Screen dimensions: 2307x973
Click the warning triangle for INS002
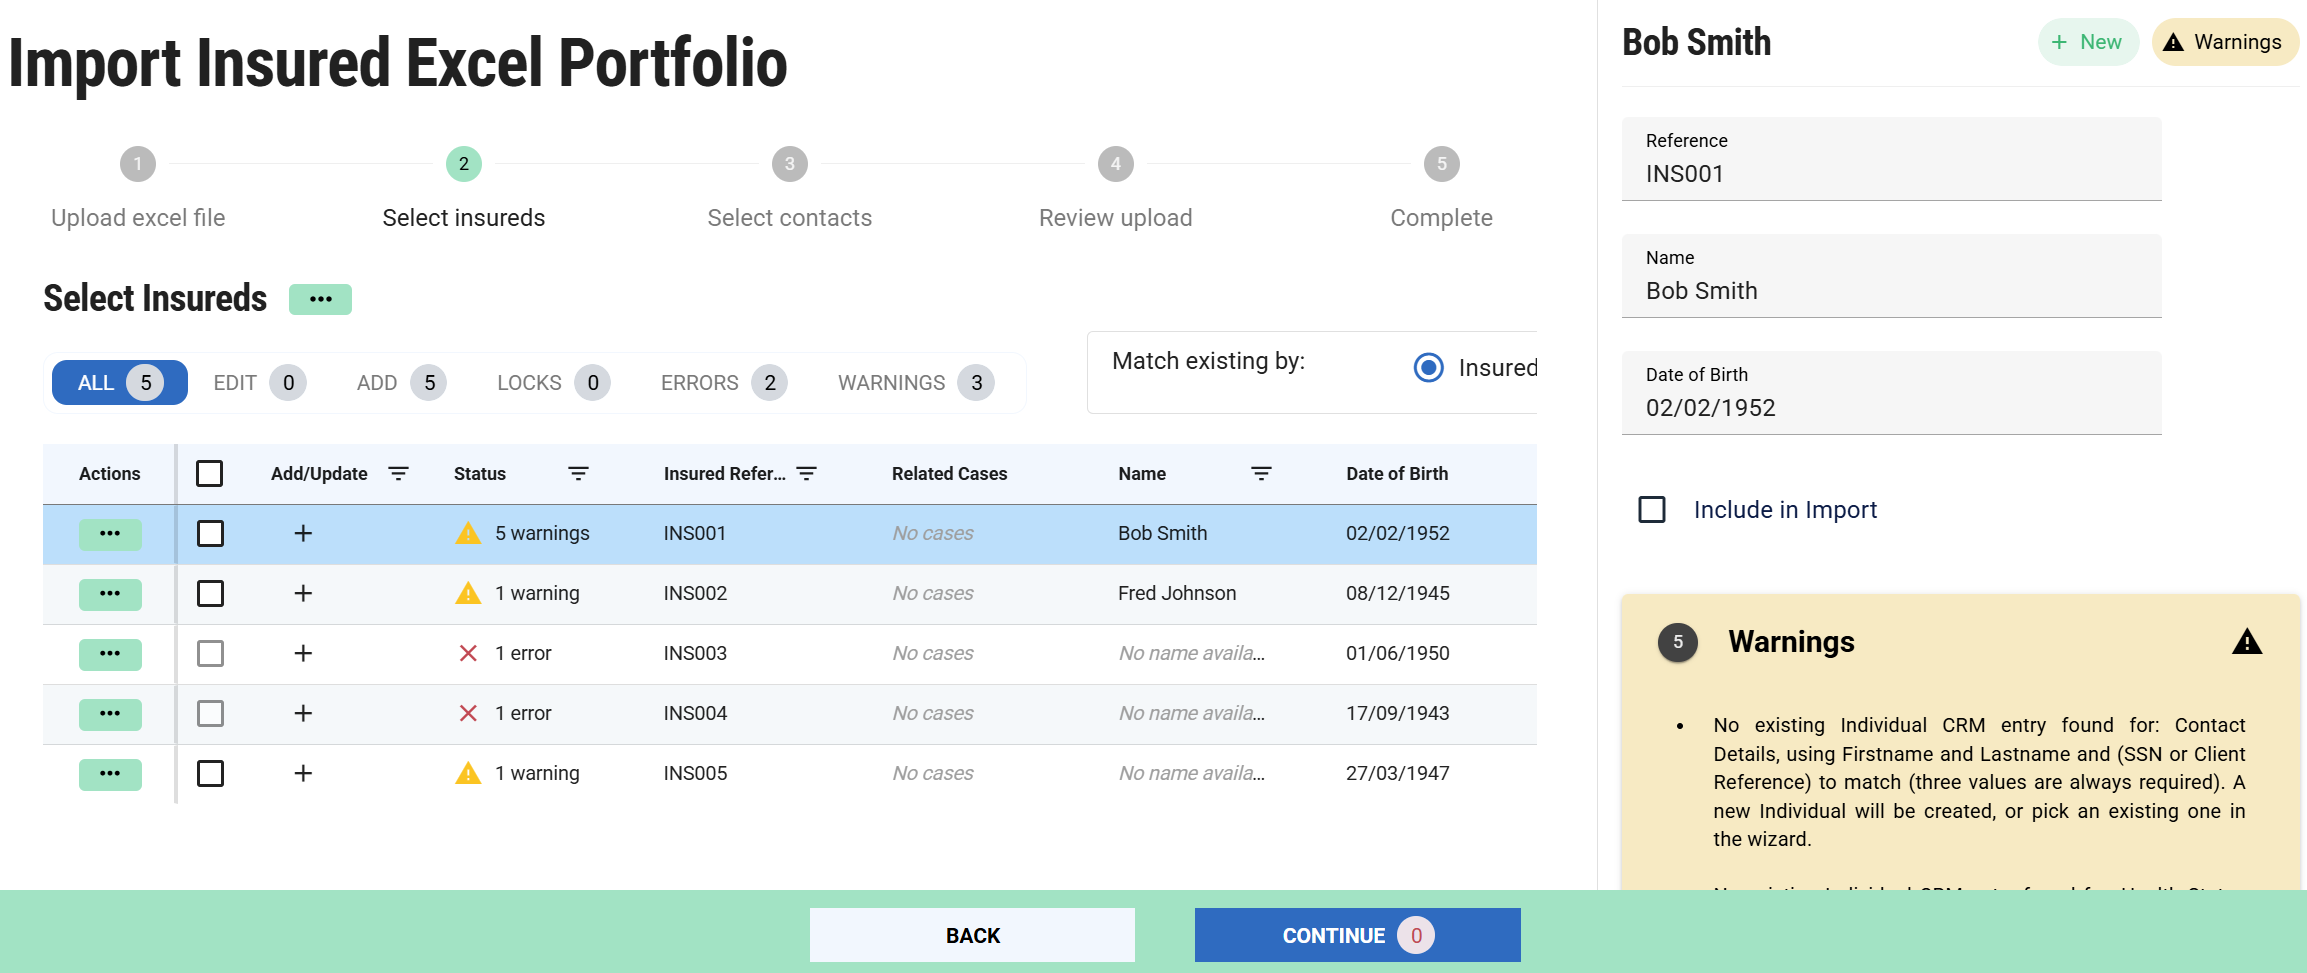coord(468,593)
